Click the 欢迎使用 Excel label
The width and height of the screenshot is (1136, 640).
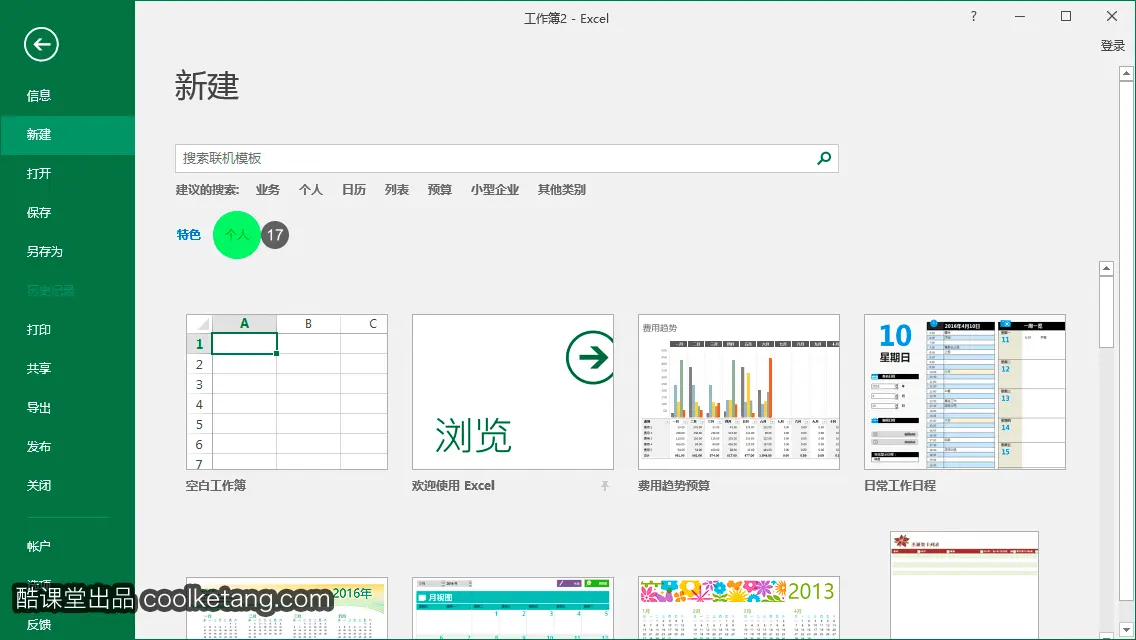[x=454, y=486]
